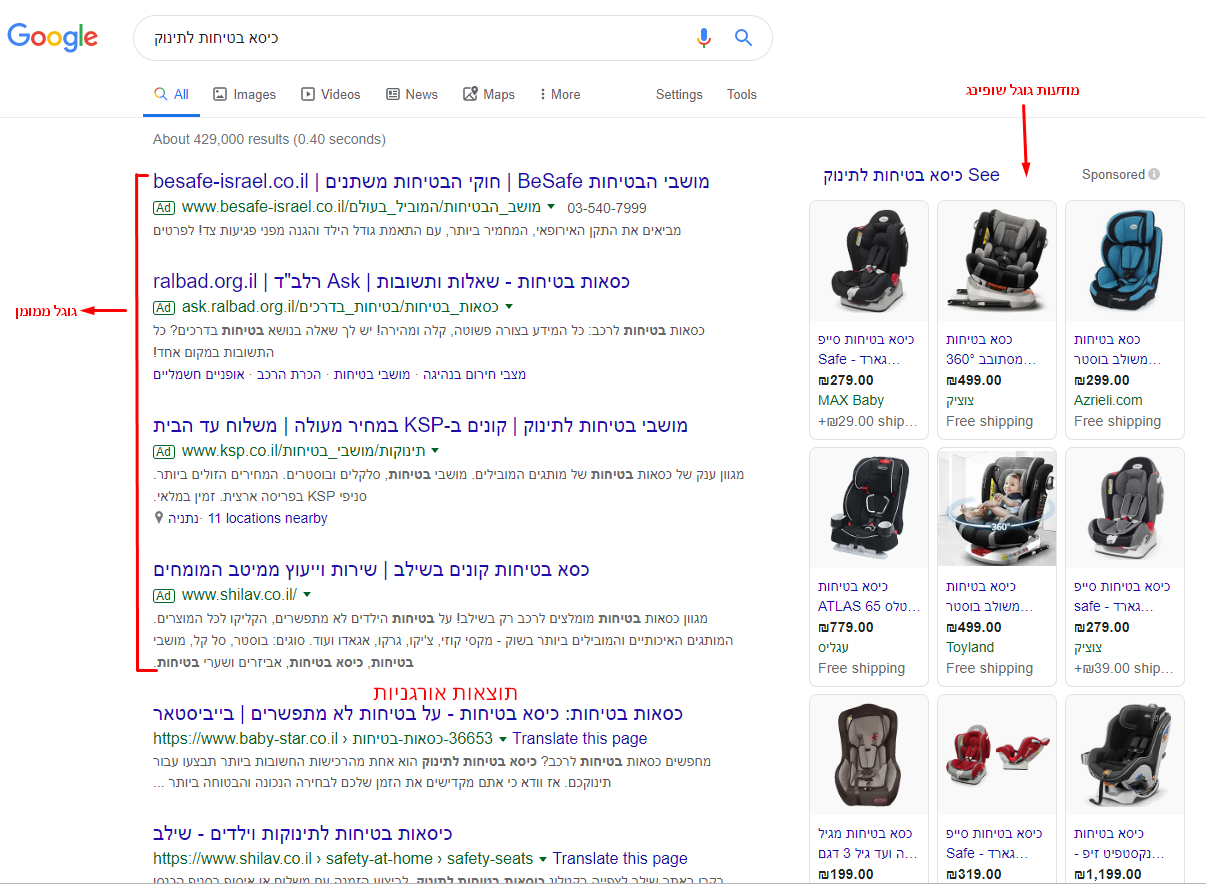Click the blue search magnifier button
The height and width of the screenshot is (884, 1206).
743,38
